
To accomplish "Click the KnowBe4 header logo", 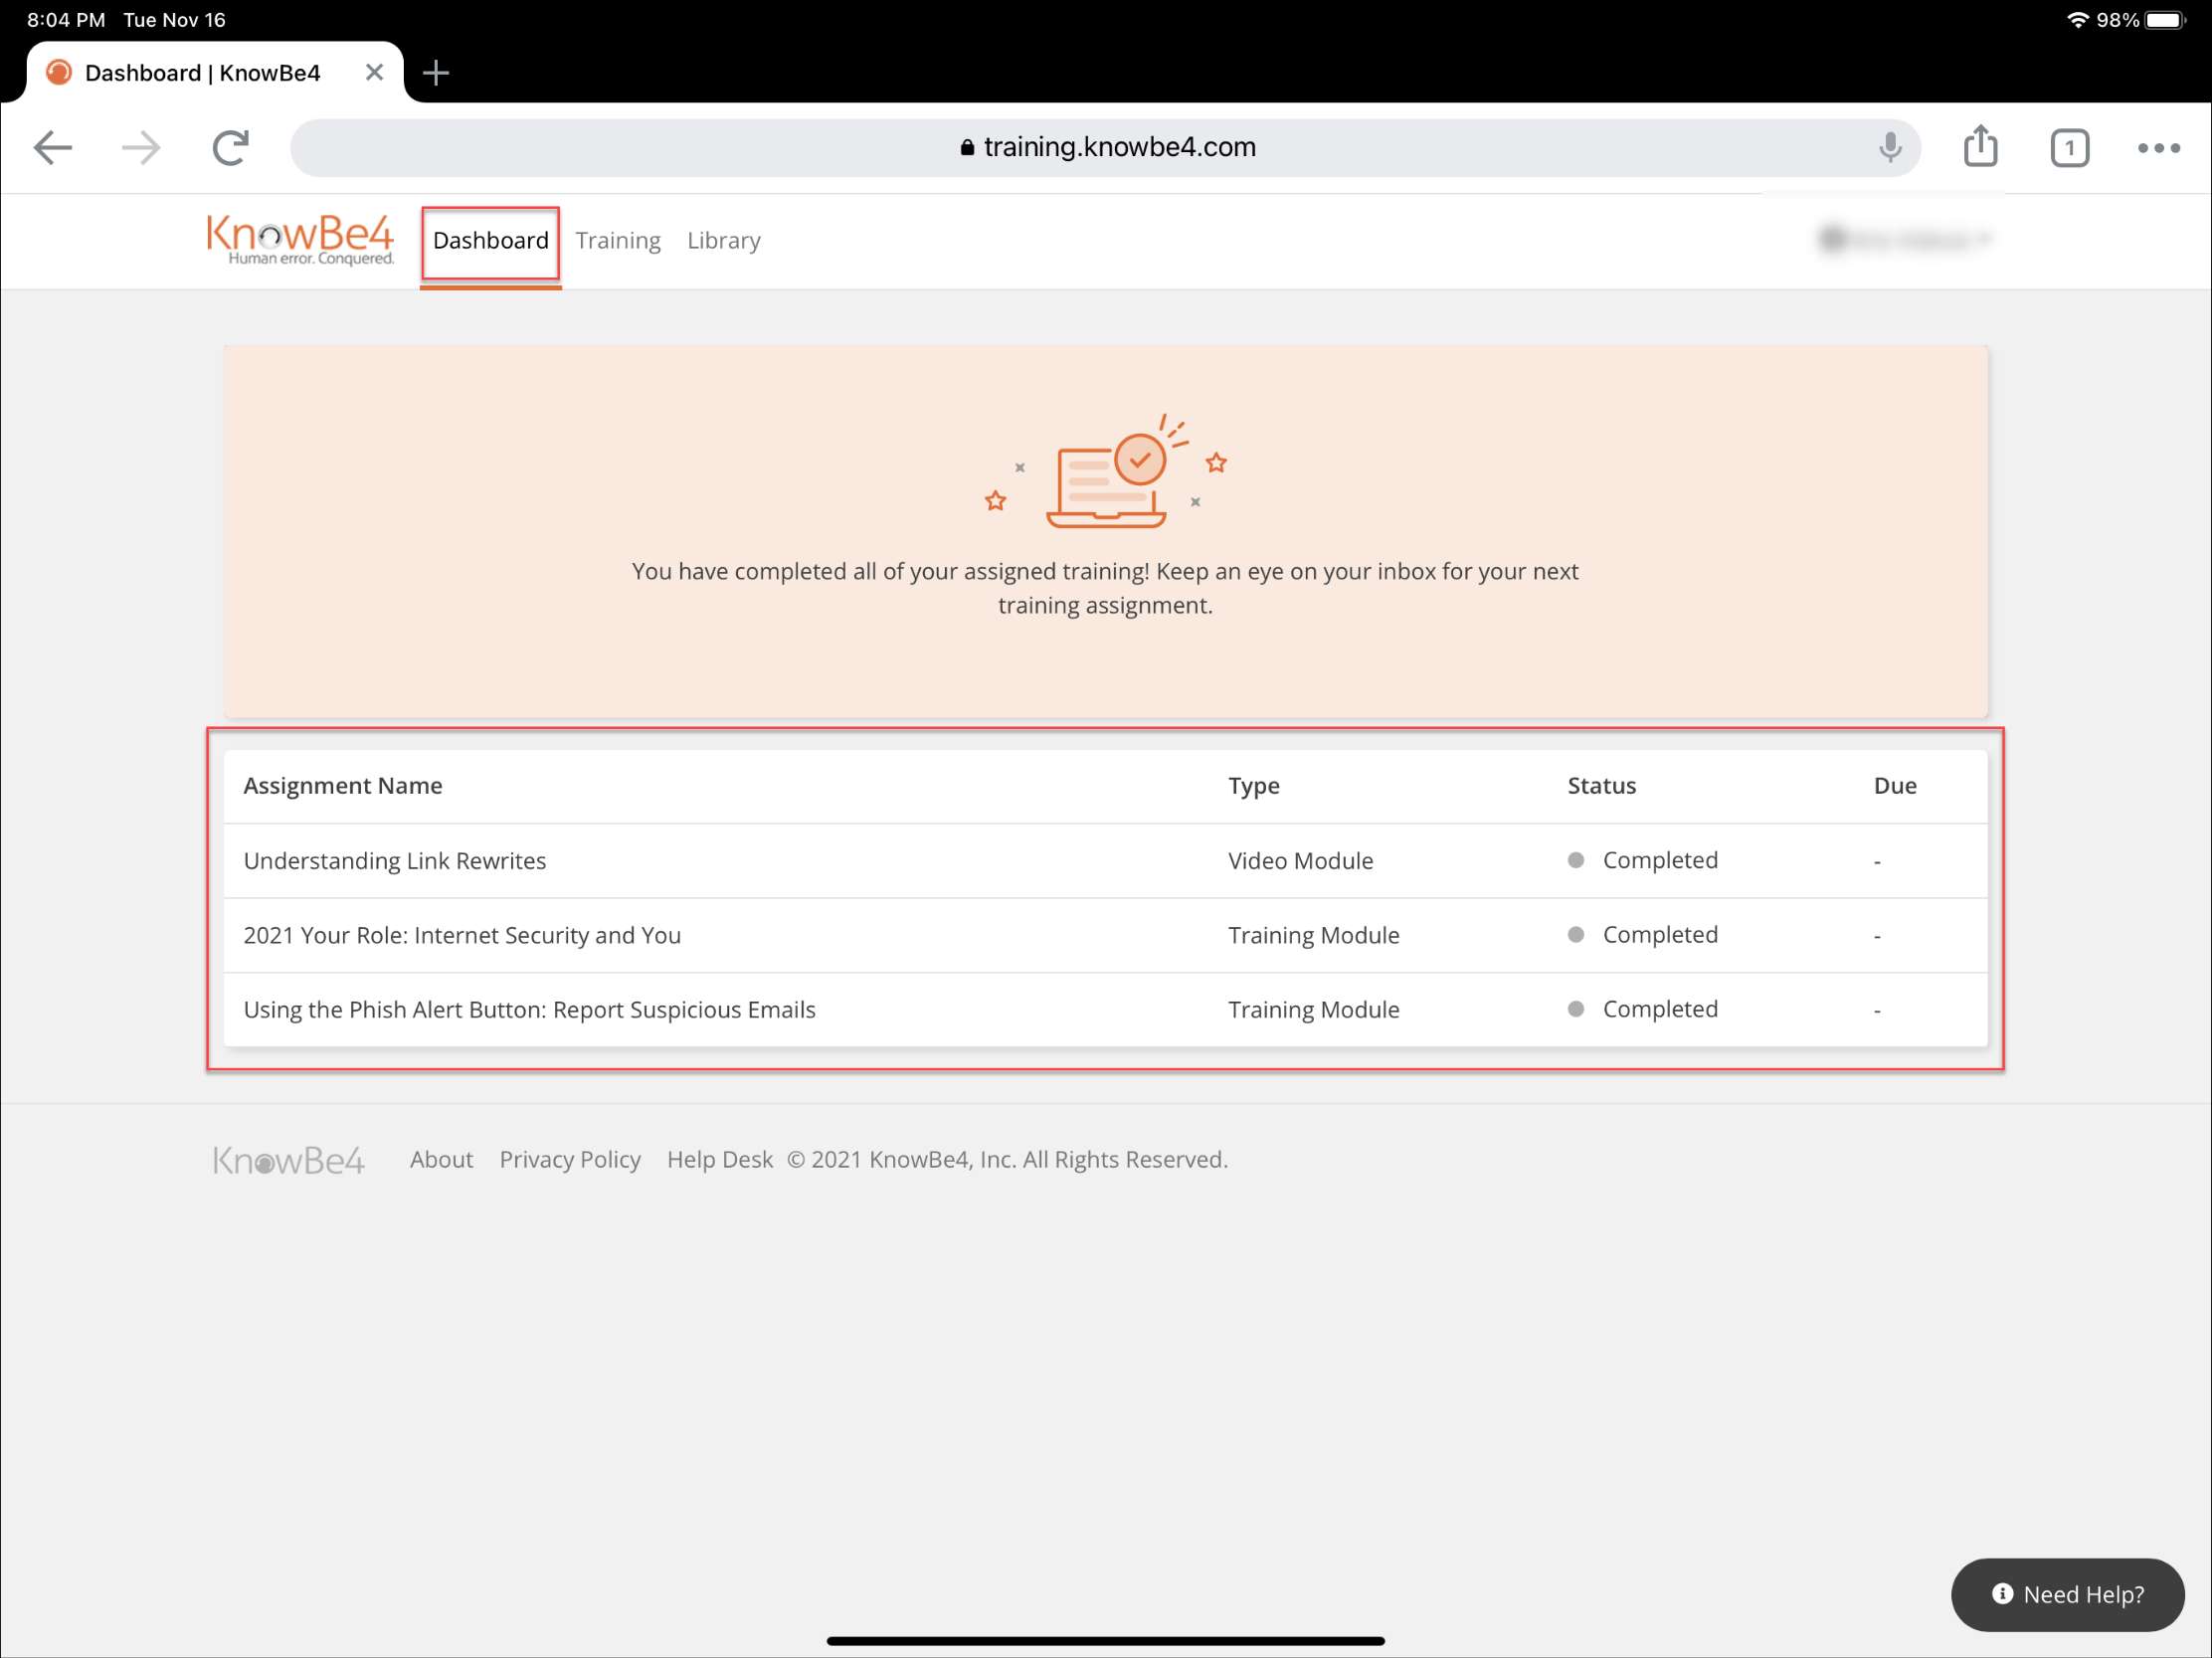I will point(300,240).
